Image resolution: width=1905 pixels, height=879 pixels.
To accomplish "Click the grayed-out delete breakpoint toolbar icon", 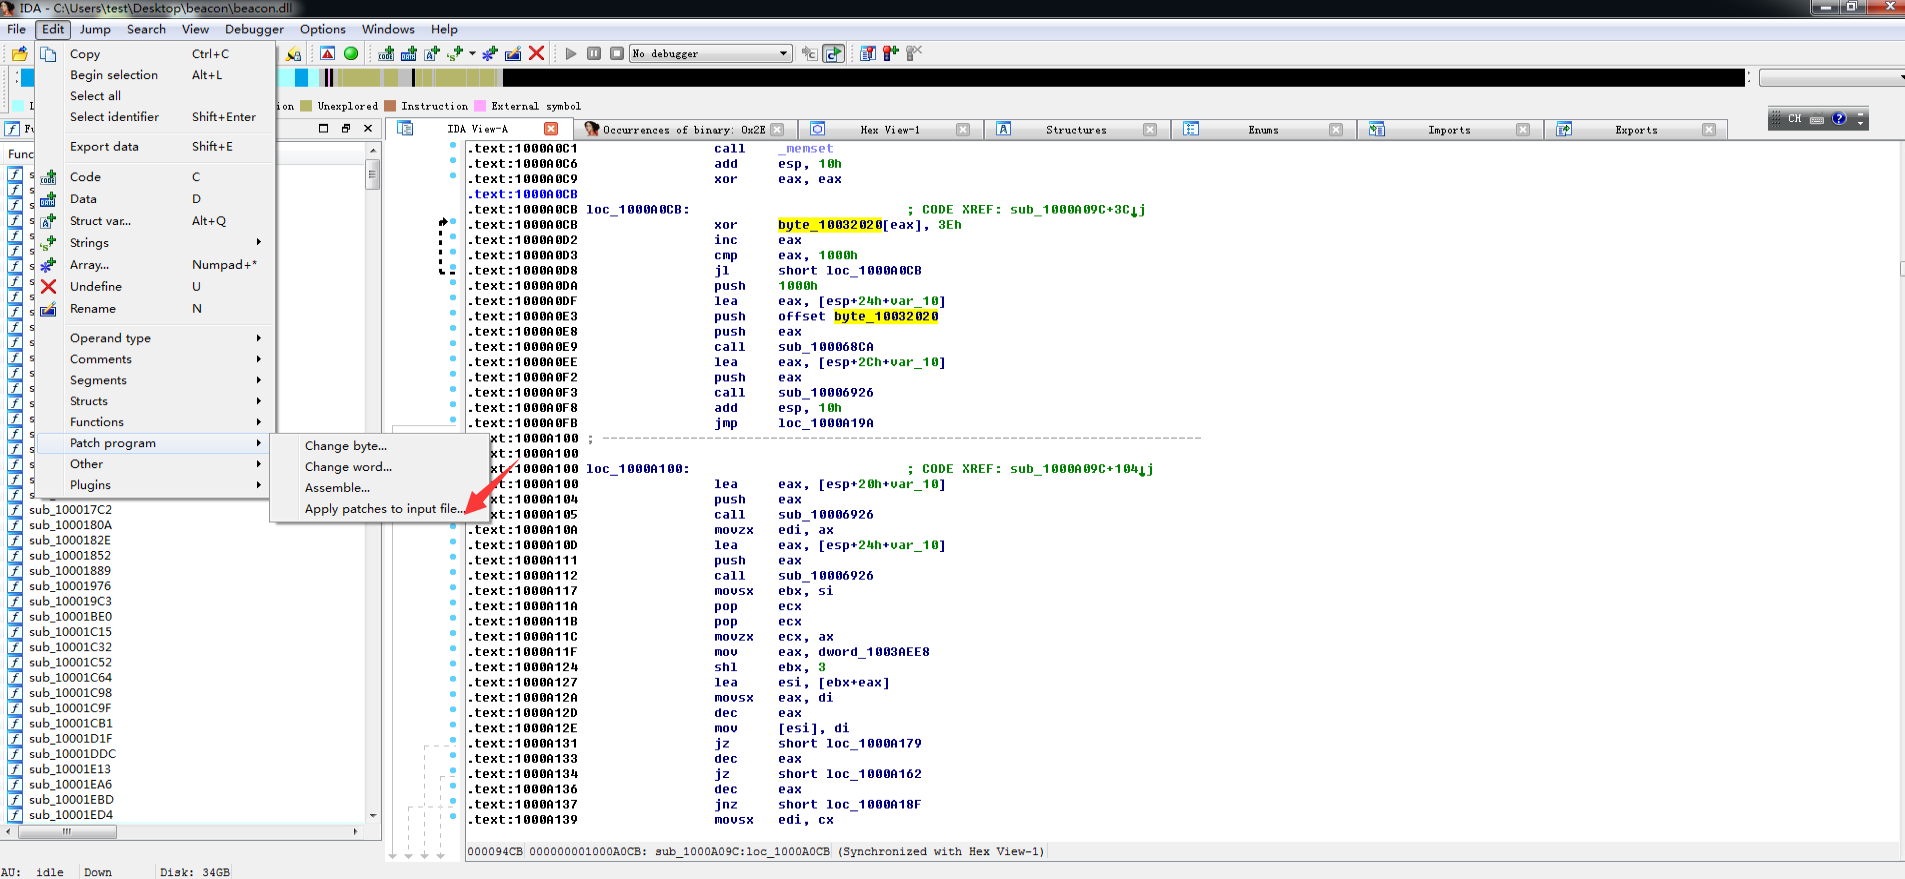I will pos(914,54).
